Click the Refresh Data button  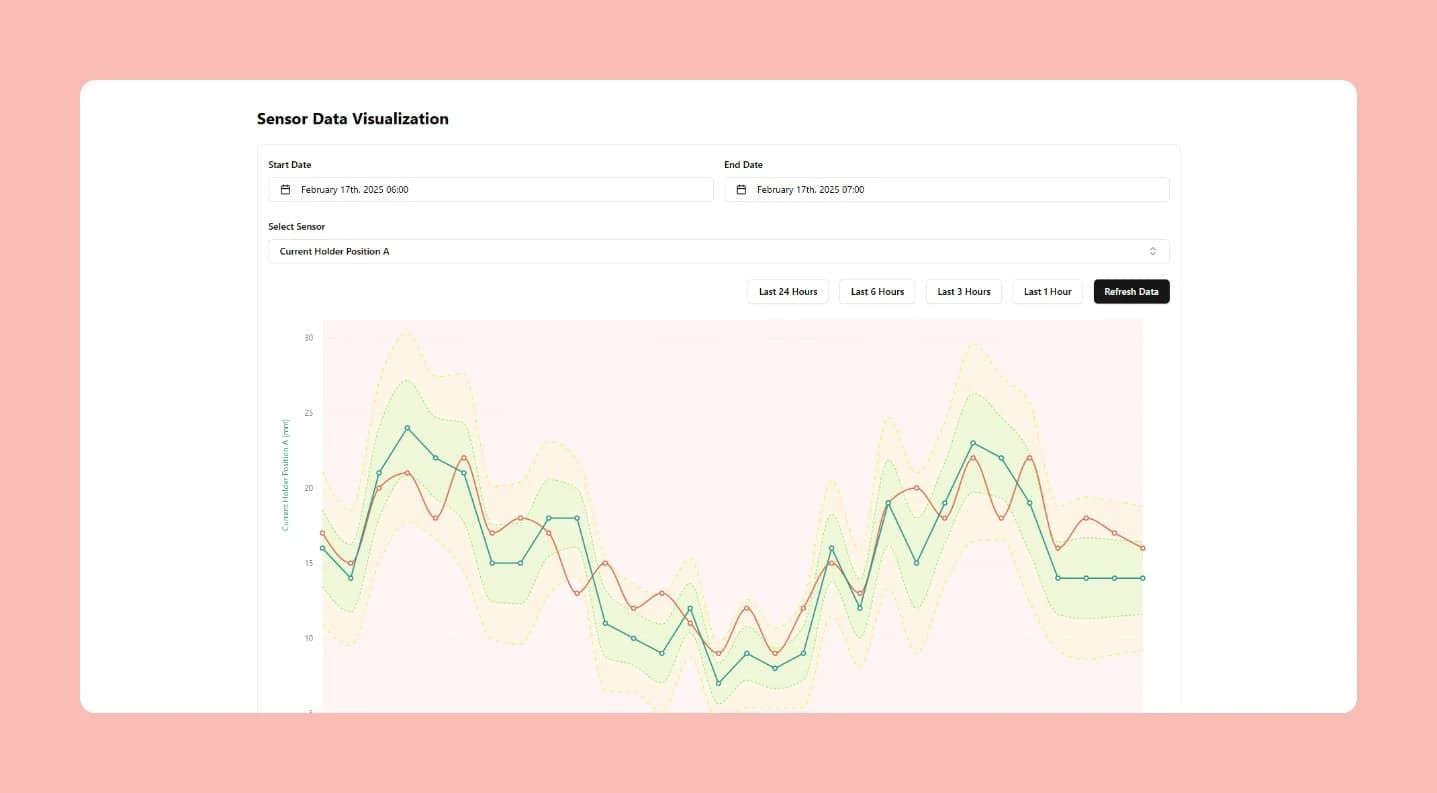[x=1131, y=291]
